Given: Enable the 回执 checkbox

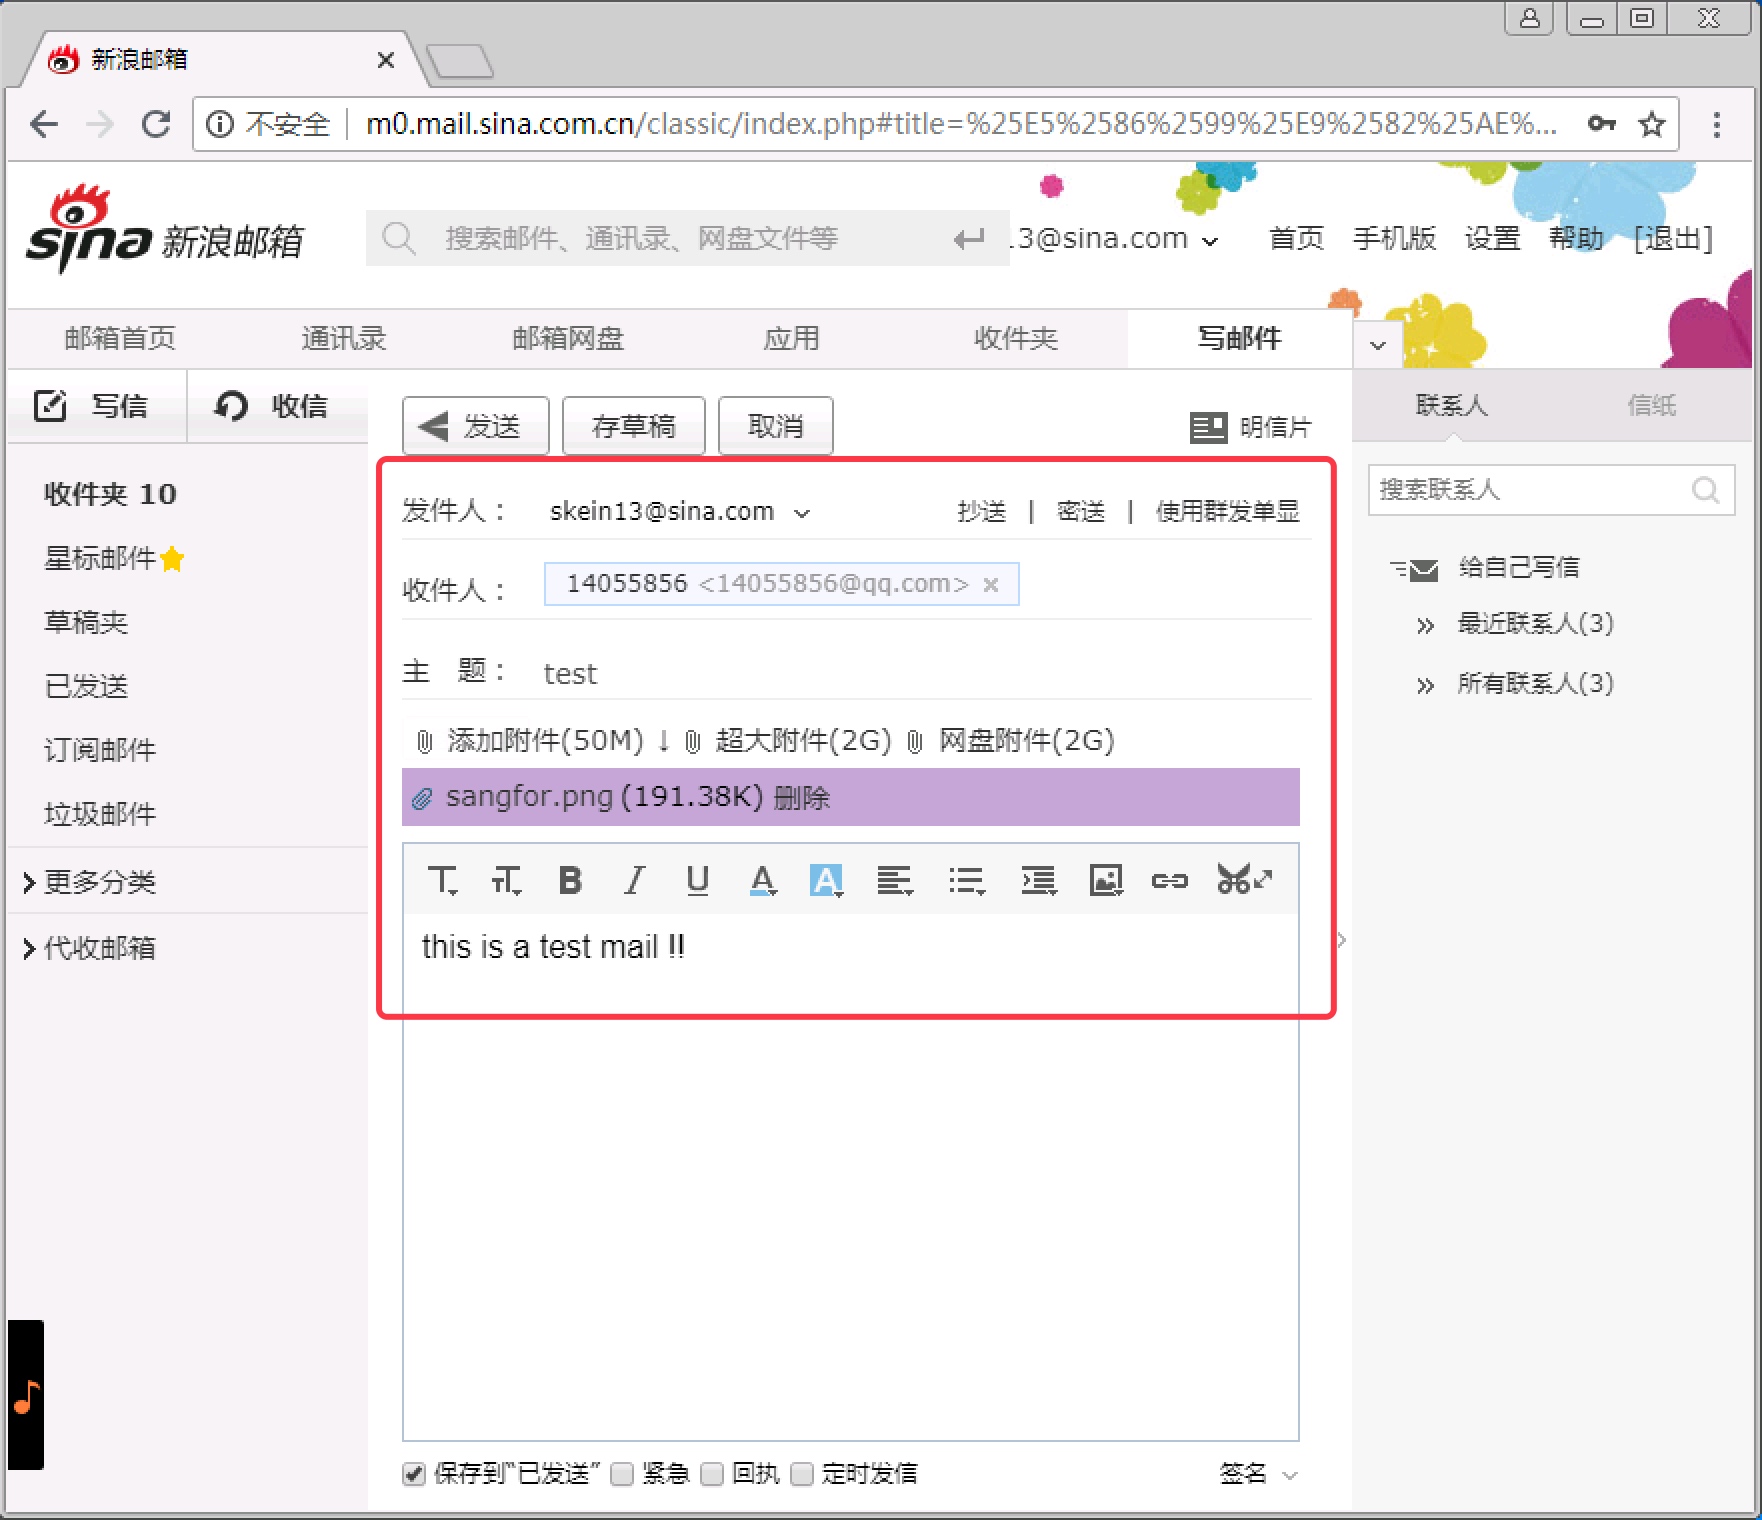Looking at the screenshot, I should point(712,1473).
